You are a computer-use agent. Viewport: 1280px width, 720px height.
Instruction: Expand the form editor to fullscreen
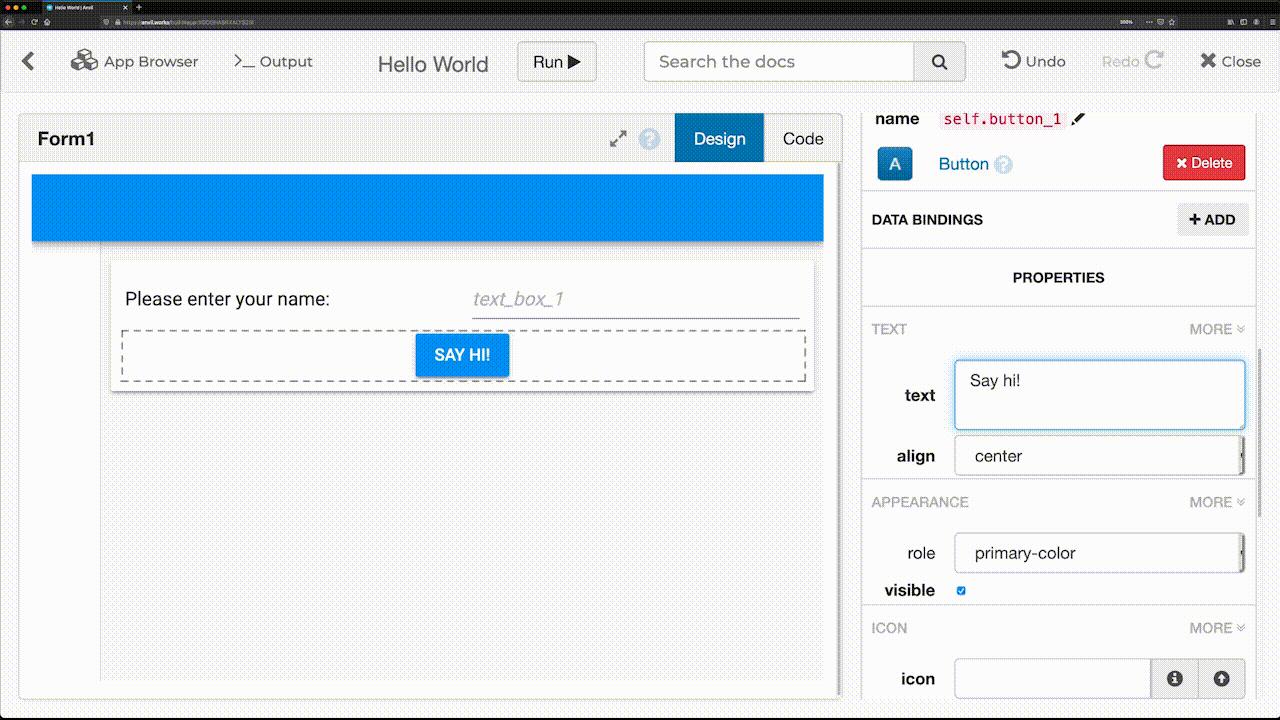(x=618, y=139)
